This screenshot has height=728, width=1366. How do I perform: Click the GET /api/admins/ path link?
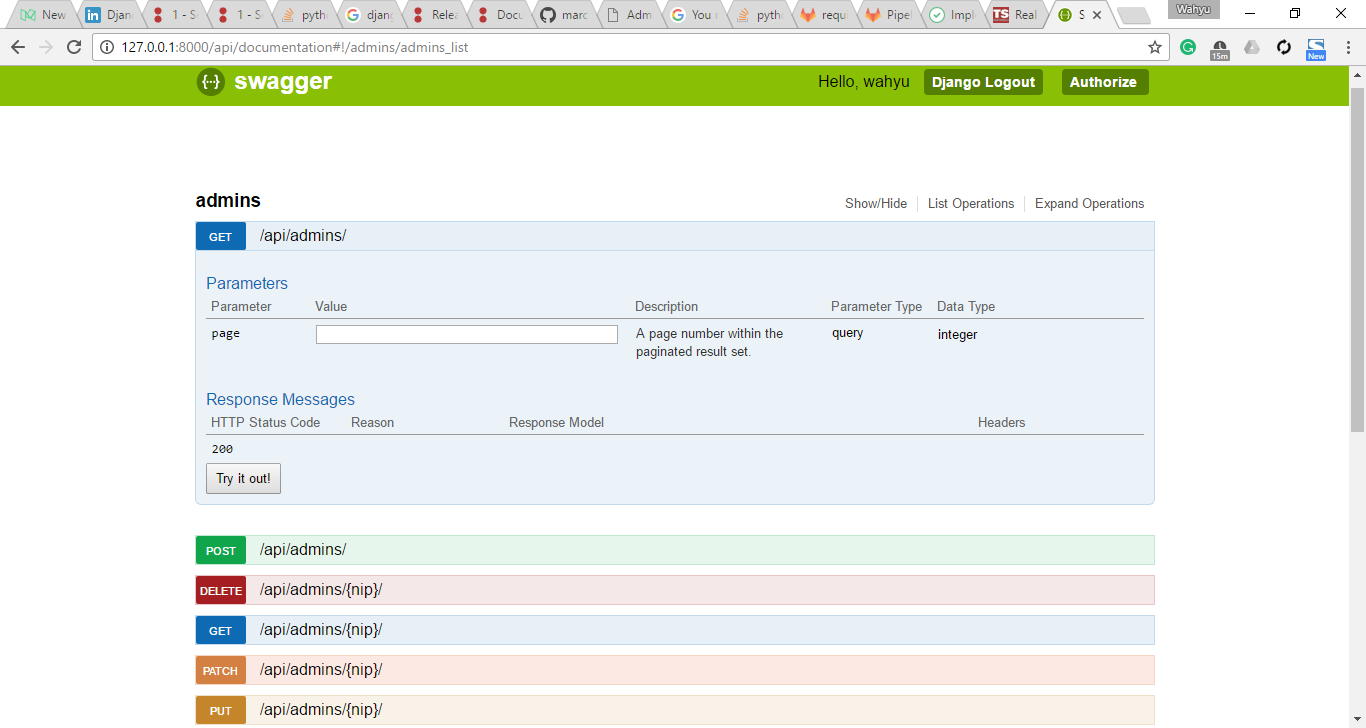(303, 236)
